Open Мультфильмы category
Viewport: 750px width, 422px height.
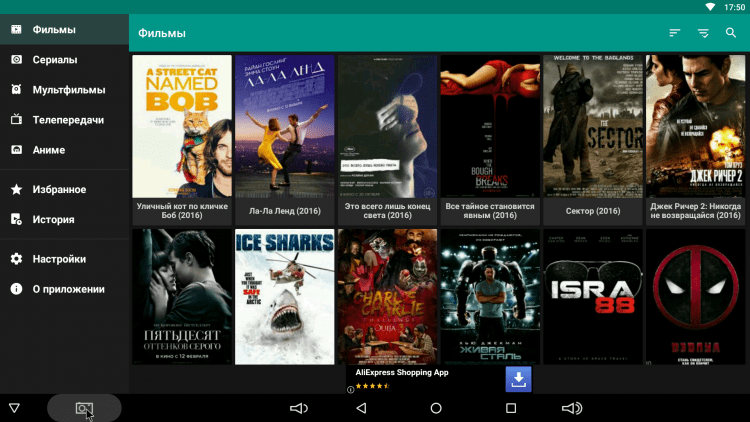[68, 90]
